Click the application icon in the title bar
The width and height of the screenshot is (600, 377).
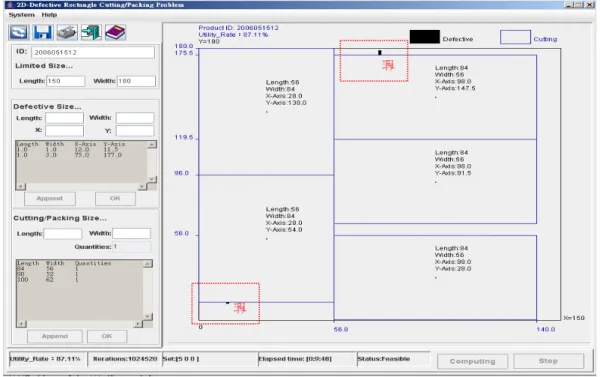[x=10, y=5]
